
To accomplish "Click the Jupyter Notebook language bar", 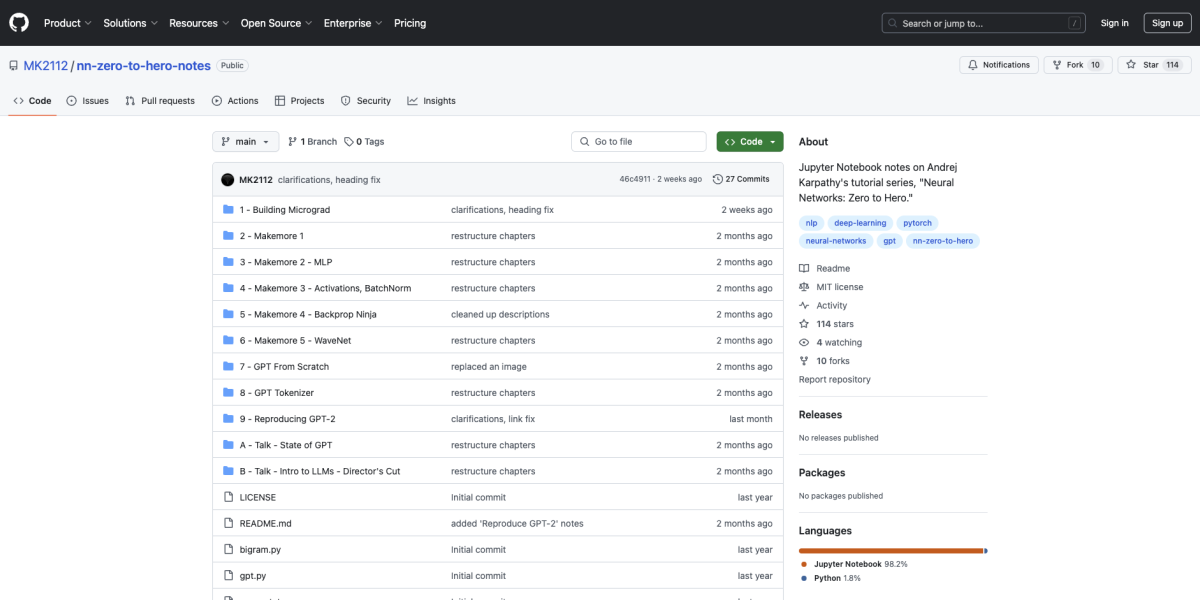I will pos(890,551).
